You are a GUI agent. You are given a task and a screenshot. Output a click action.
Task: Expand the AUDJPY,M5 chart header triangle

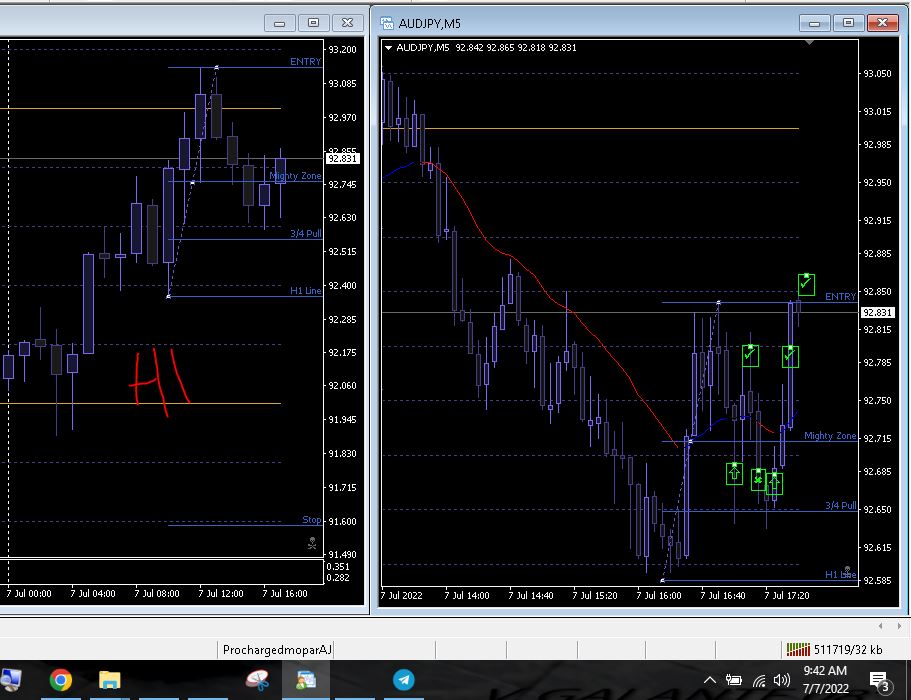[388, 47]
